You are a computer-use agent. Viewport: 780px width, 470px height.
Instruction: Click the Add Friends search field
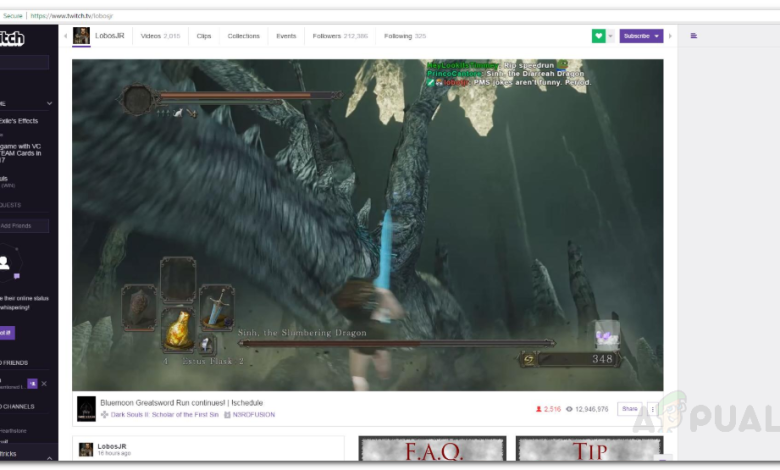tap(24, 226)
